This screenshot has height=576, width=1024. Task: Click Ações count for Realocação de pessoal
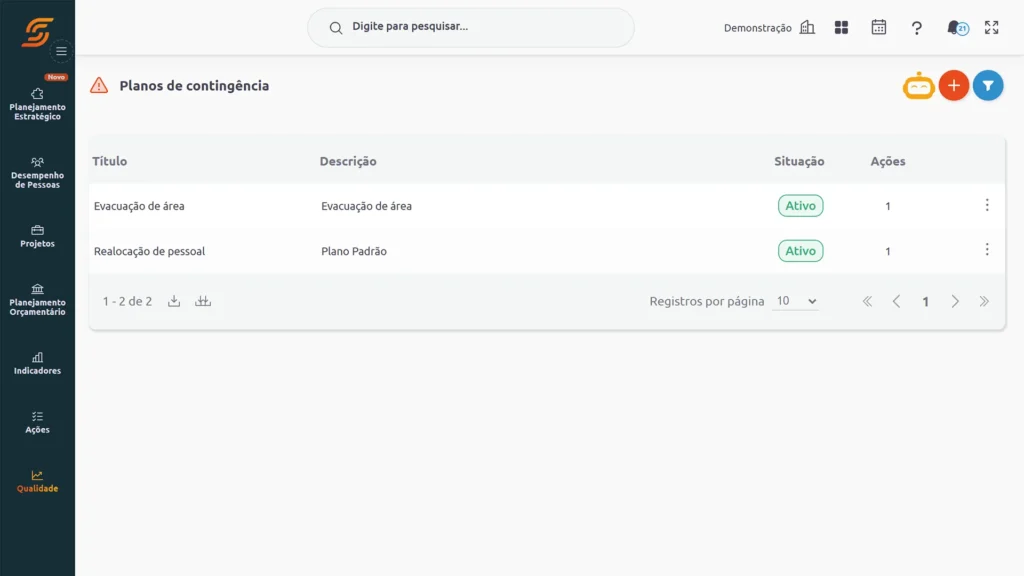(888, 251)
